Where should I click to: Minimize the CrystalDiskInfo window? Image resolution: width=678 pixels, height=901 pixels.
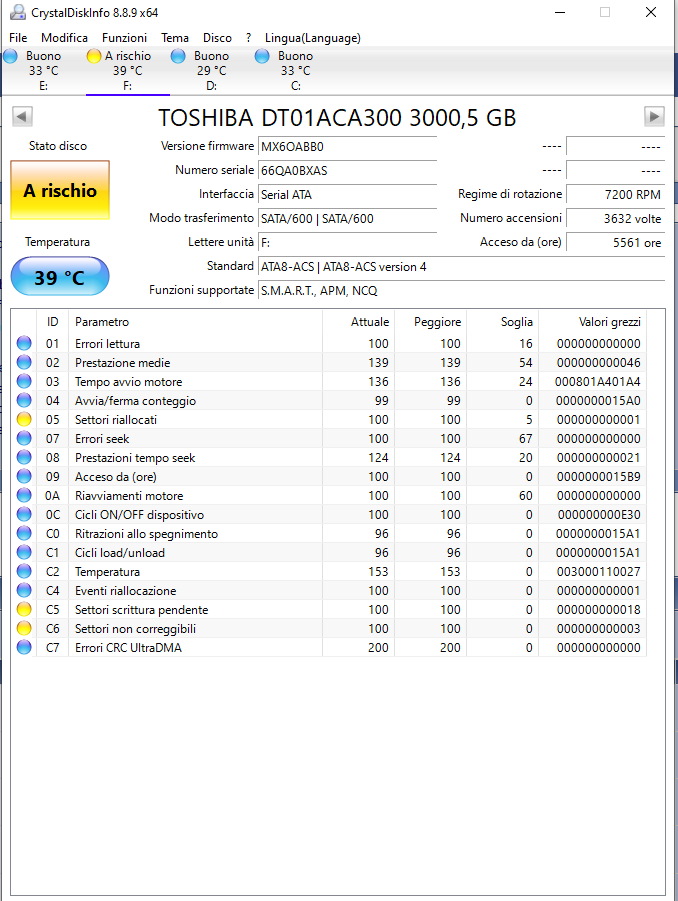coord(560,12)
